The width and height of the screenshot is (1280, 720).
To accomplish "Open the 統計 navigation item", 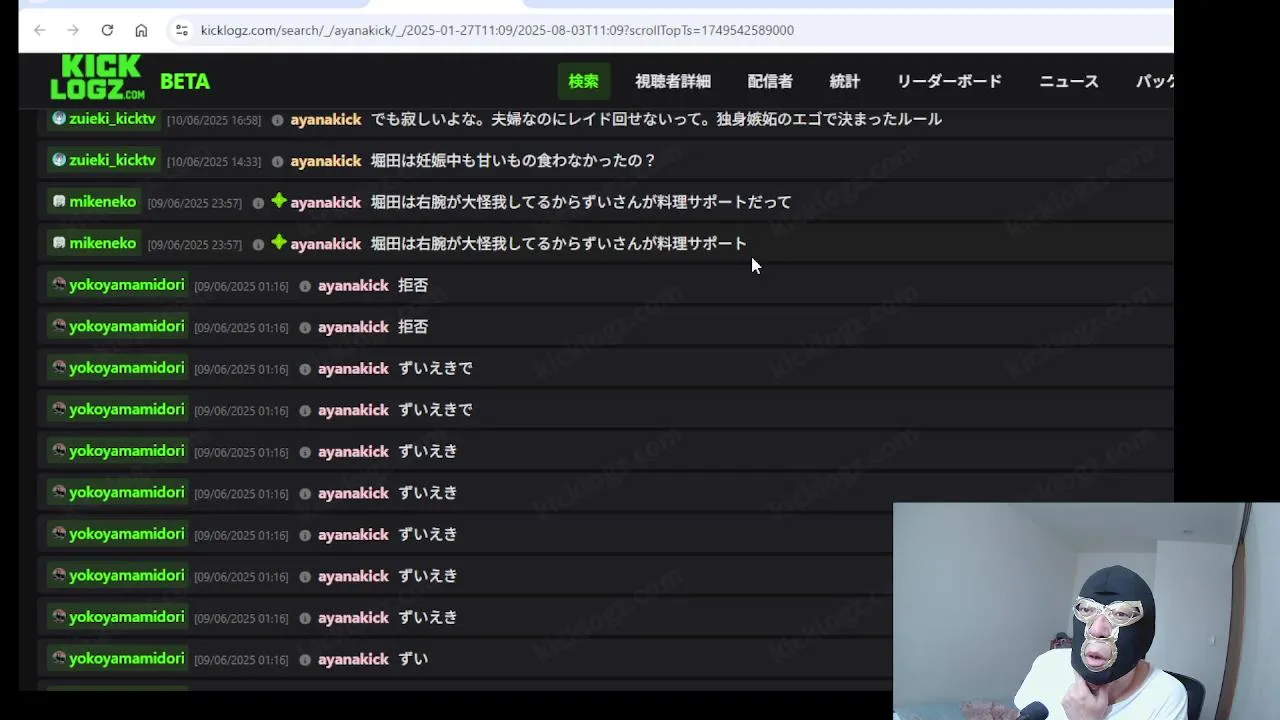I will tap(845, 81).
